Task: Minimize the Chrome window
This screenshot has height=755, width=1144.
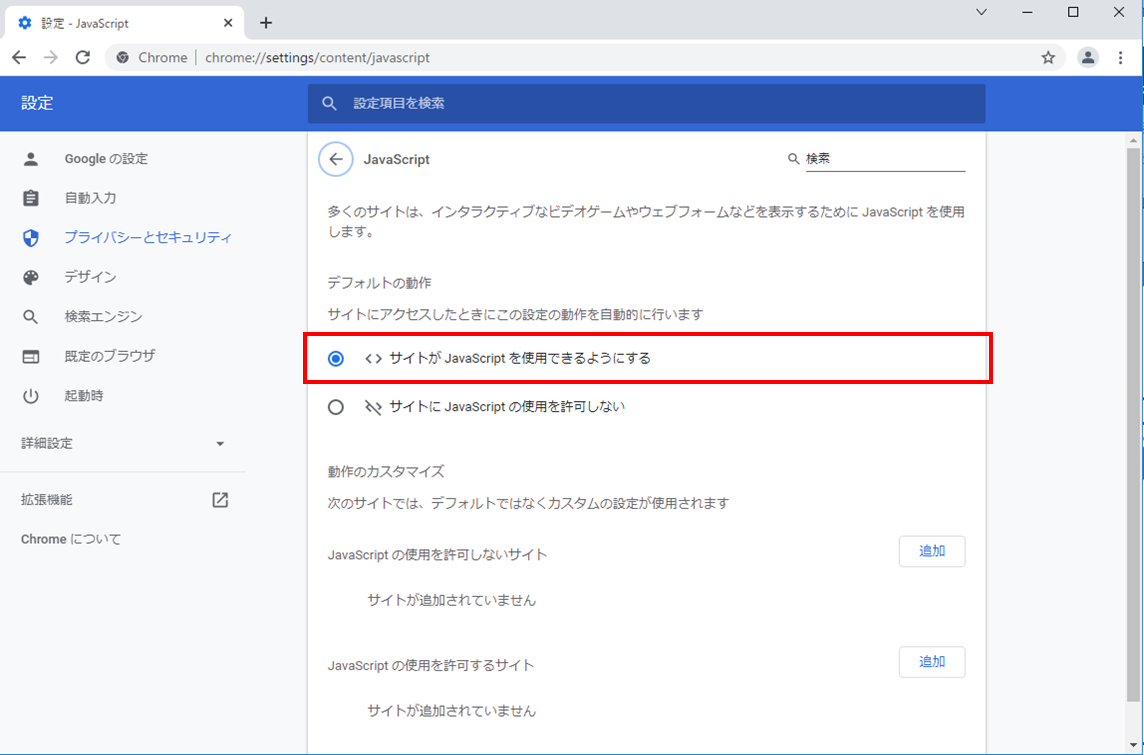Action: pyautogui.click(x=1027, y=12)
